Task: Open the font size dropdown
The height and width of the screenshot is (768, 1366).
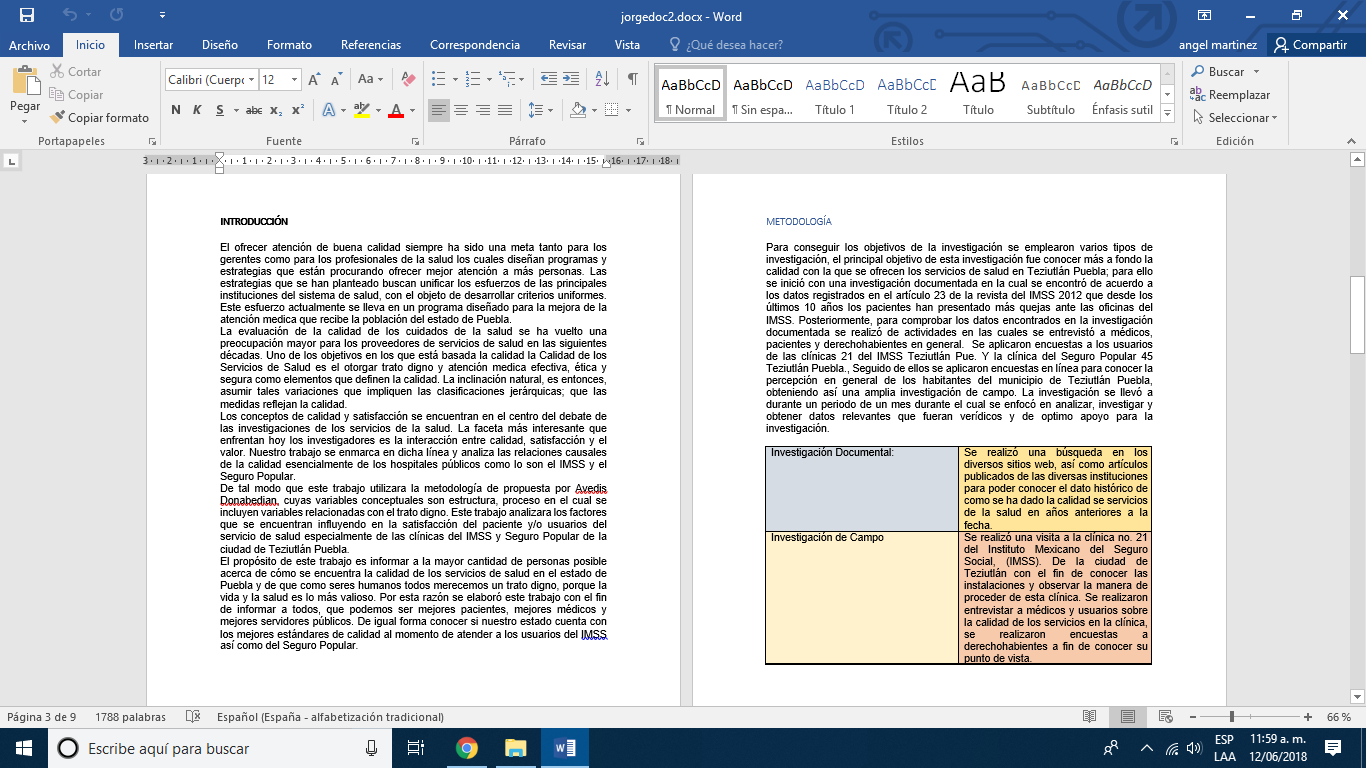Action: point(294,79)
